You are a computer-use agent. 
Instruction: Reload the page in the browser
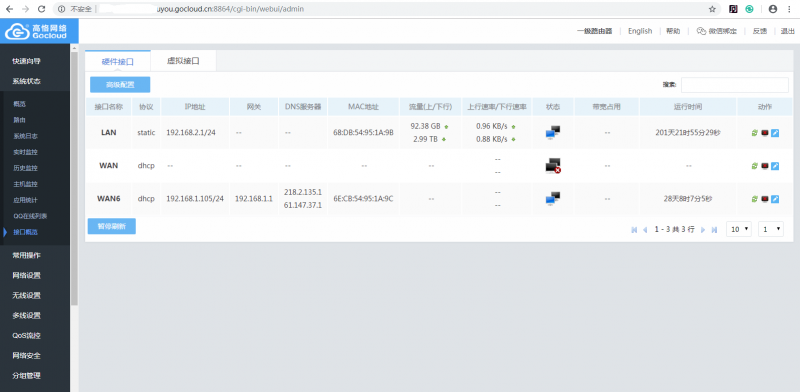42,9
